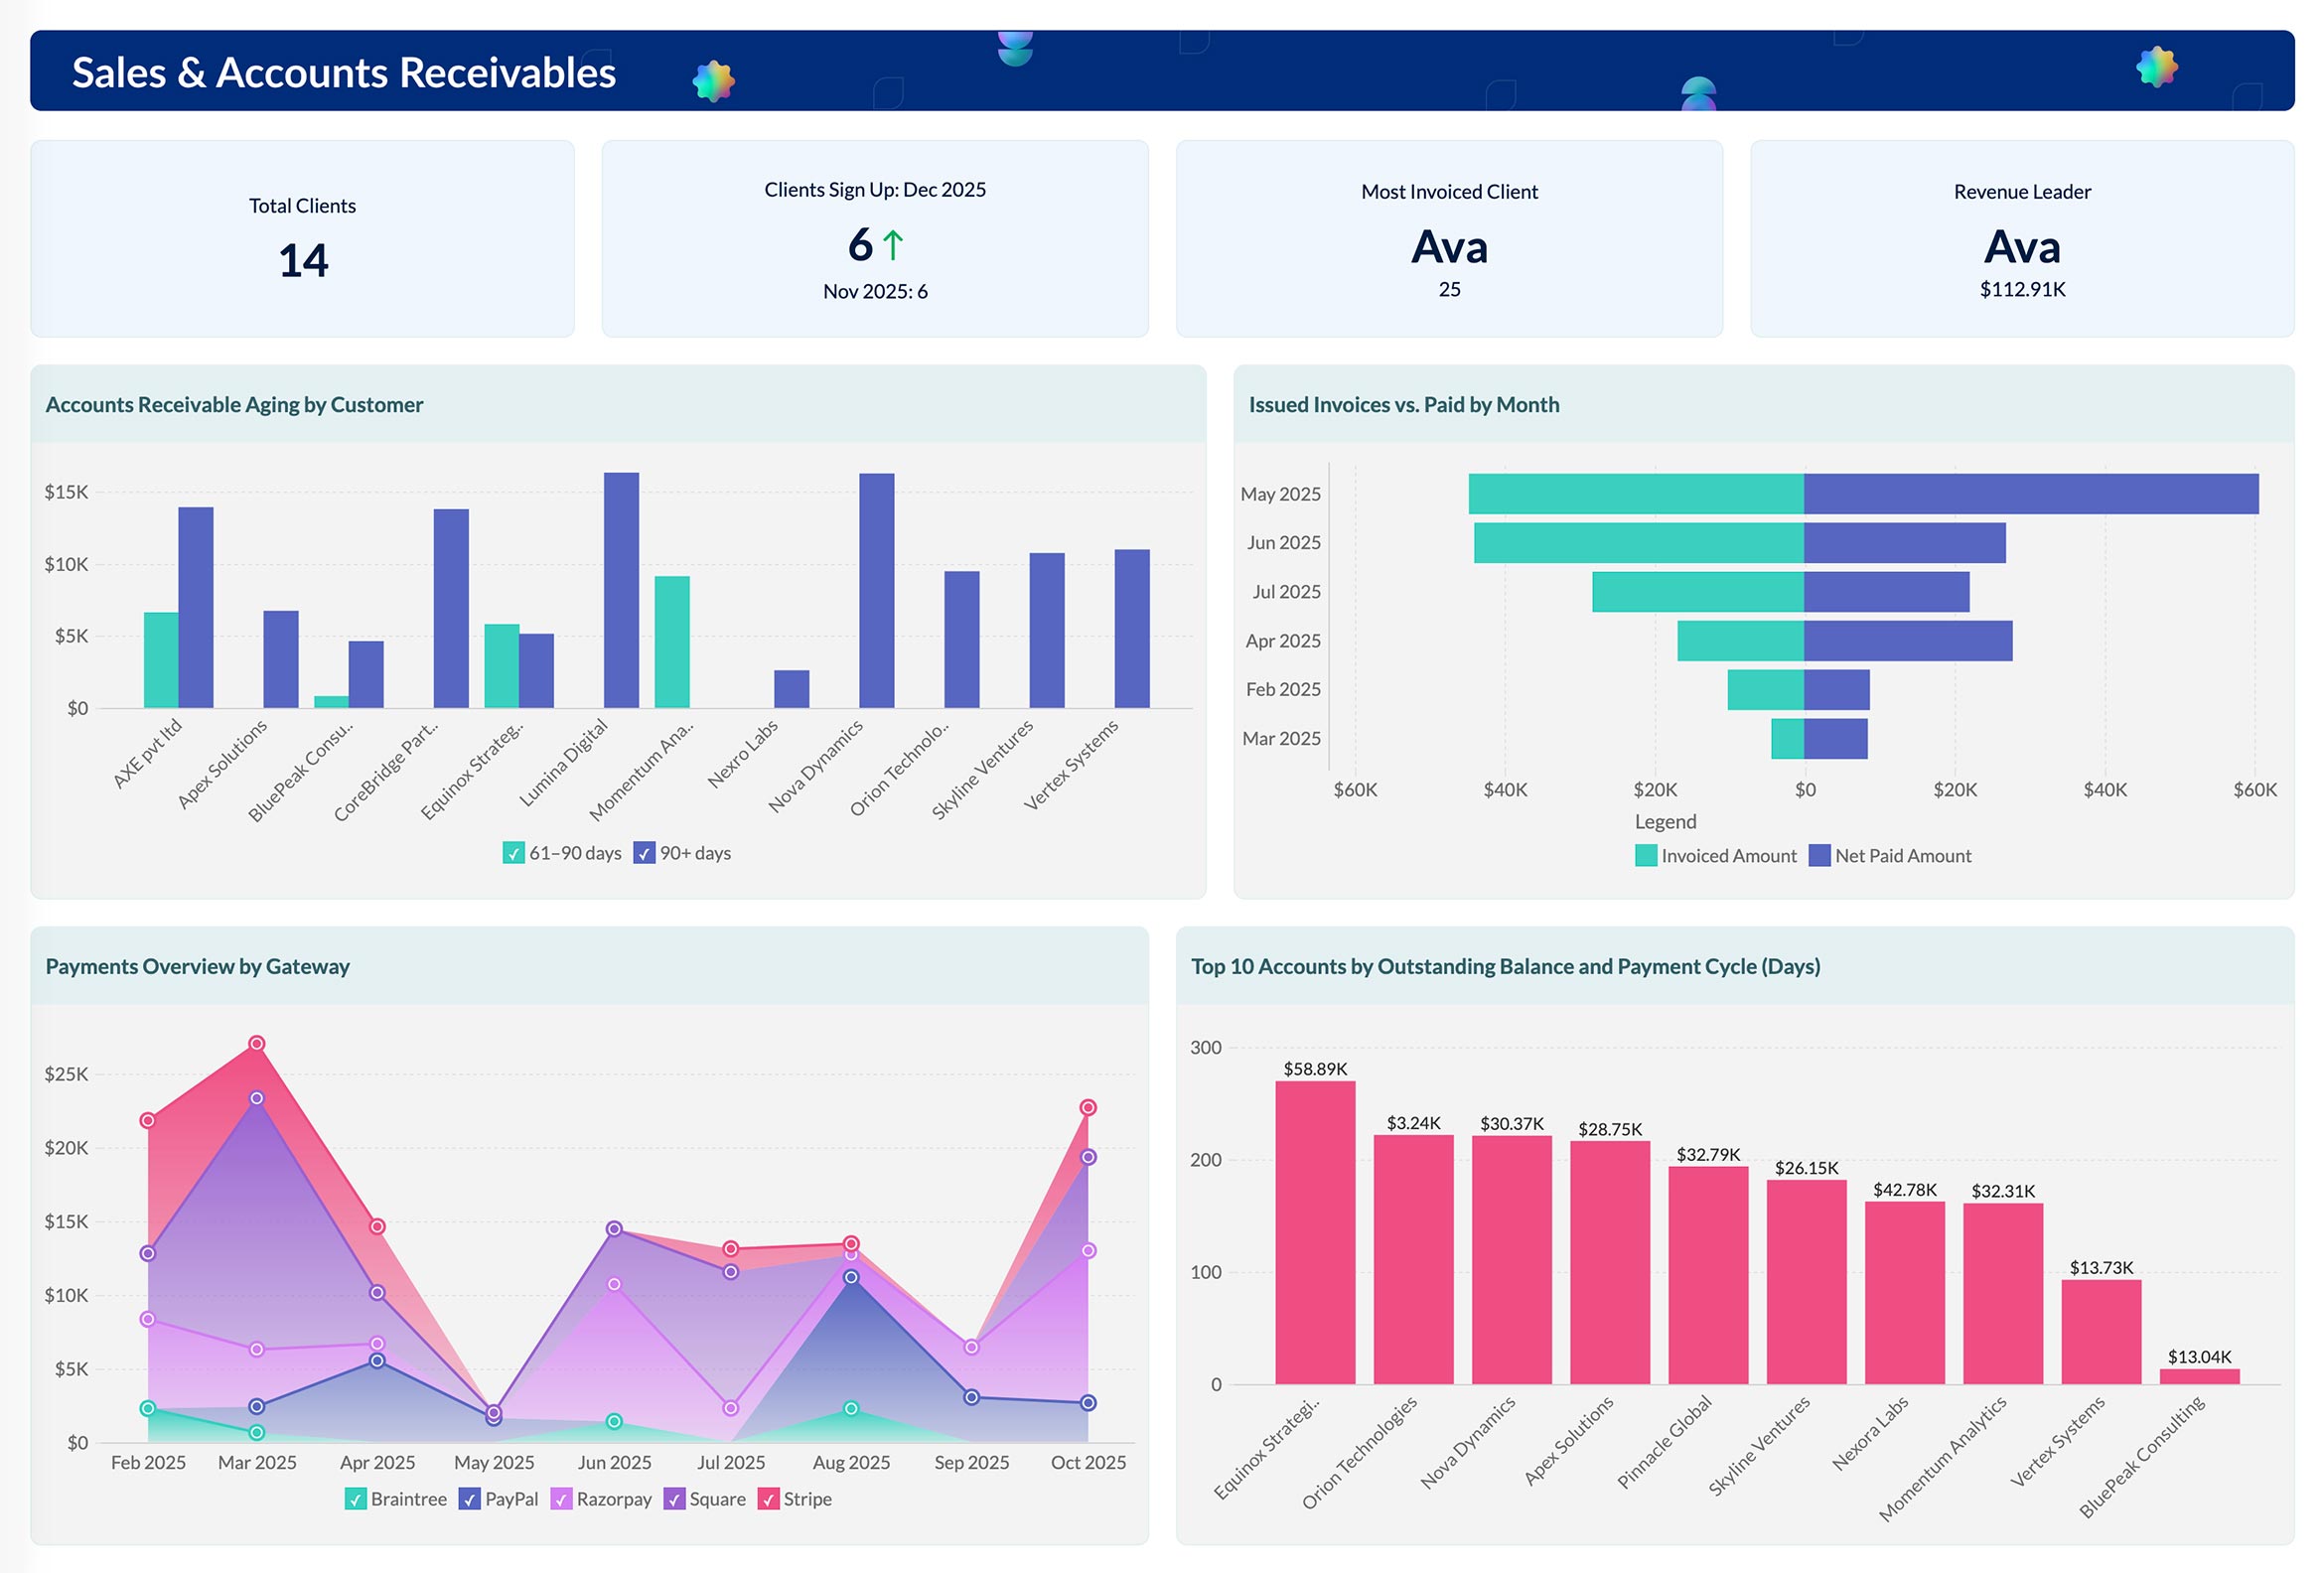Image resolution: width=2324 pixels, height=1573 pixels.
Task: Click the teal Invoiced Amount legend swatch
Action: (1645, 856)
